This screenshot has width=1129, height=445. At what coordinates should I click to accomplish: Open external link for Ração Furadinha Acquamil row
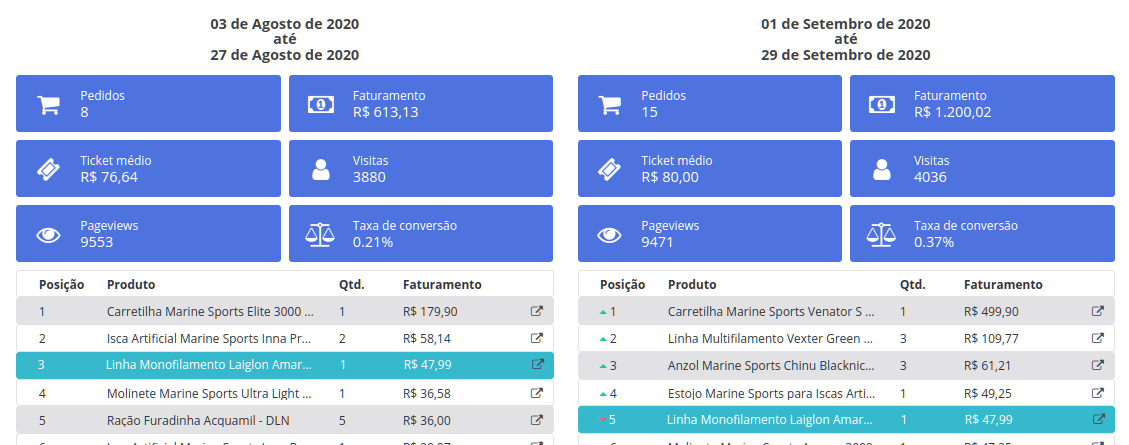point(536,420)
